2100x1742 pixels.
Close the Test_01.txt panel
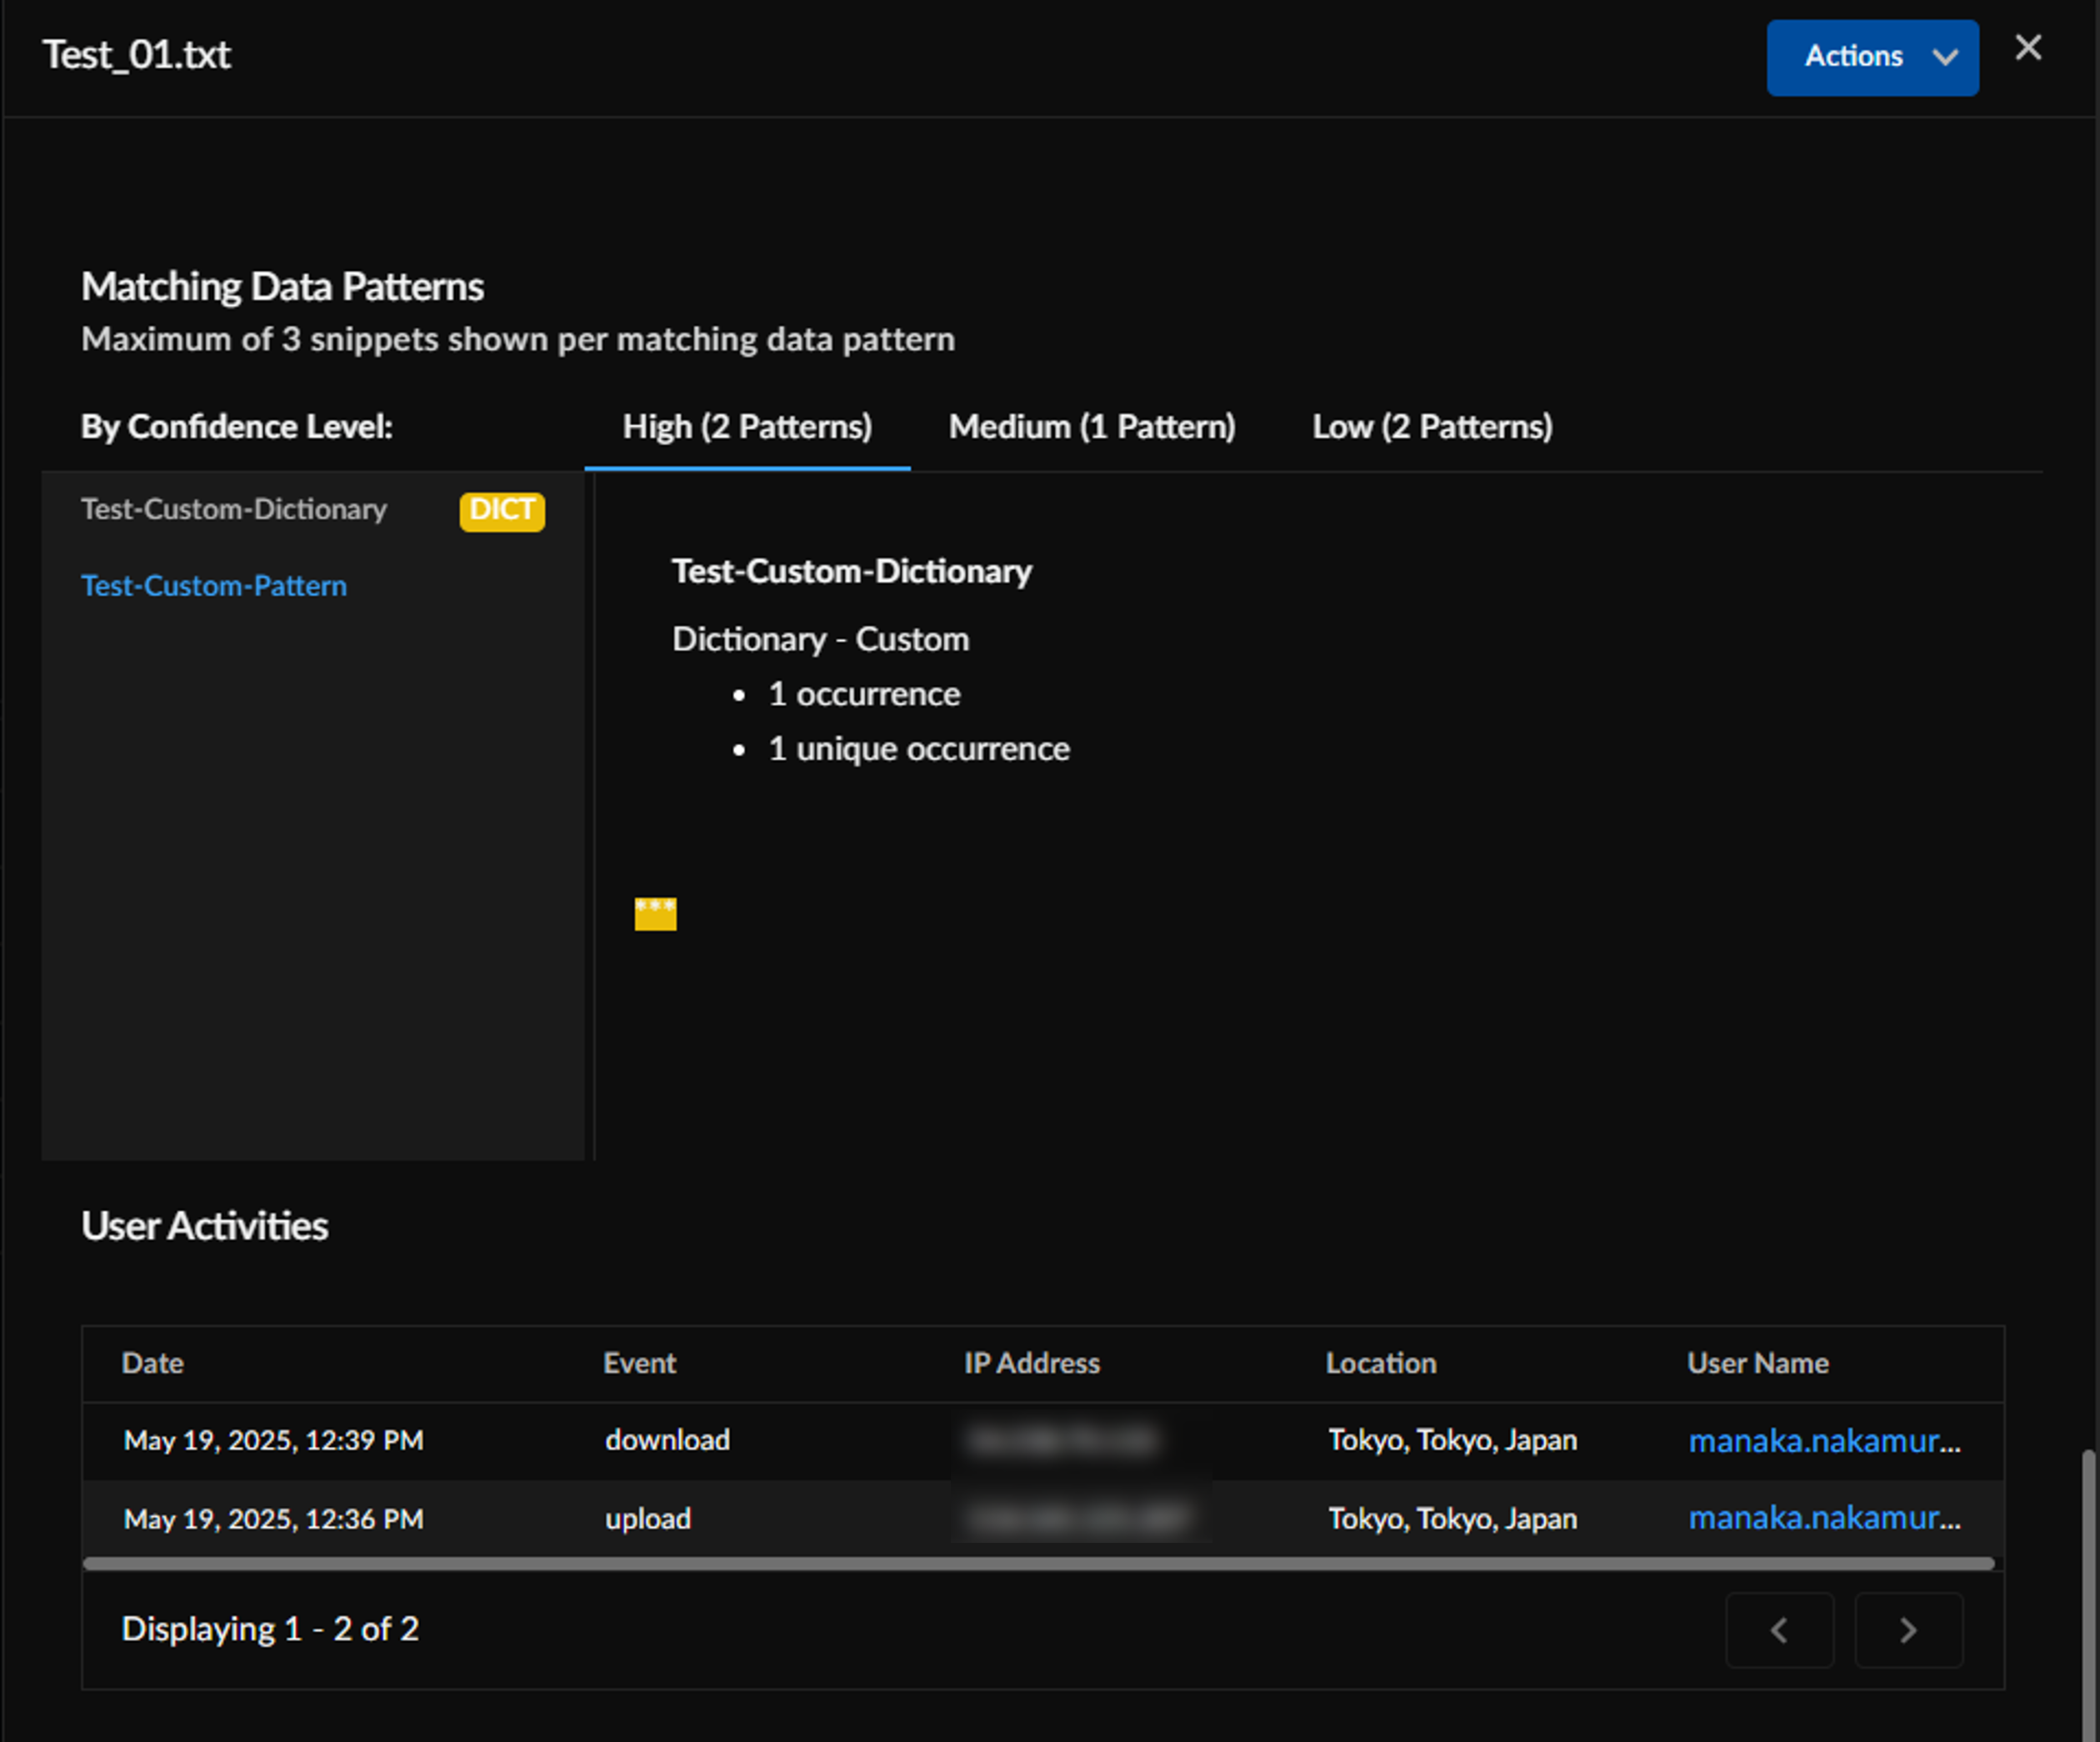(2028, 47)
